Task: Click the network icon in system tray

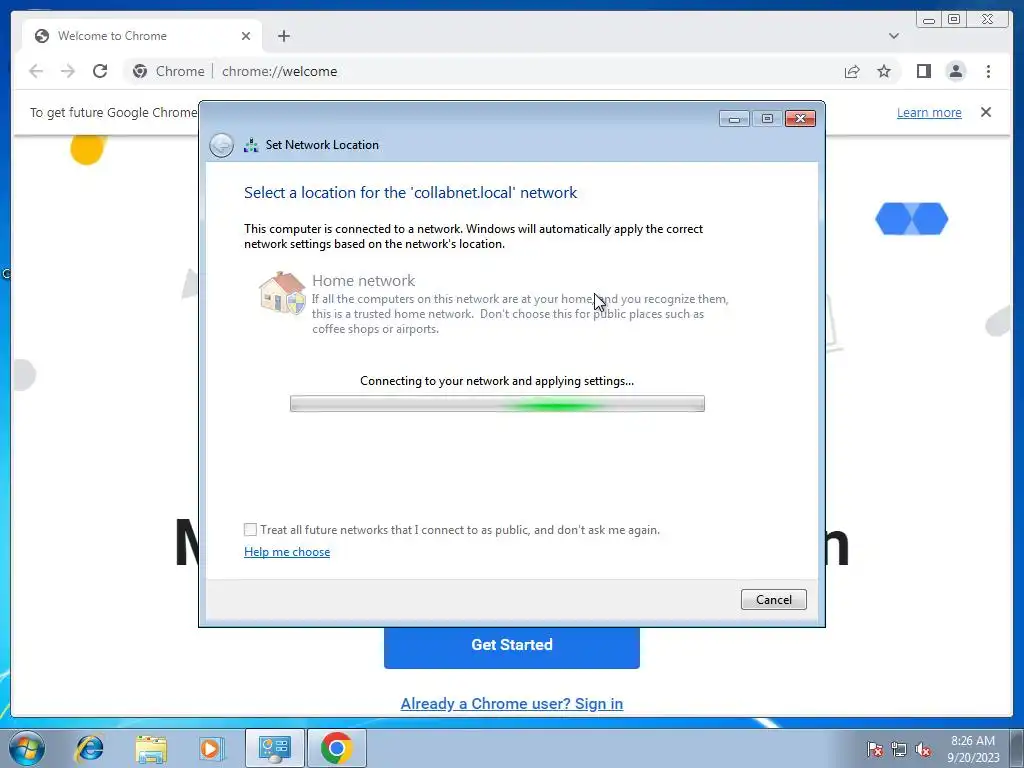Action: coord(899,749)
